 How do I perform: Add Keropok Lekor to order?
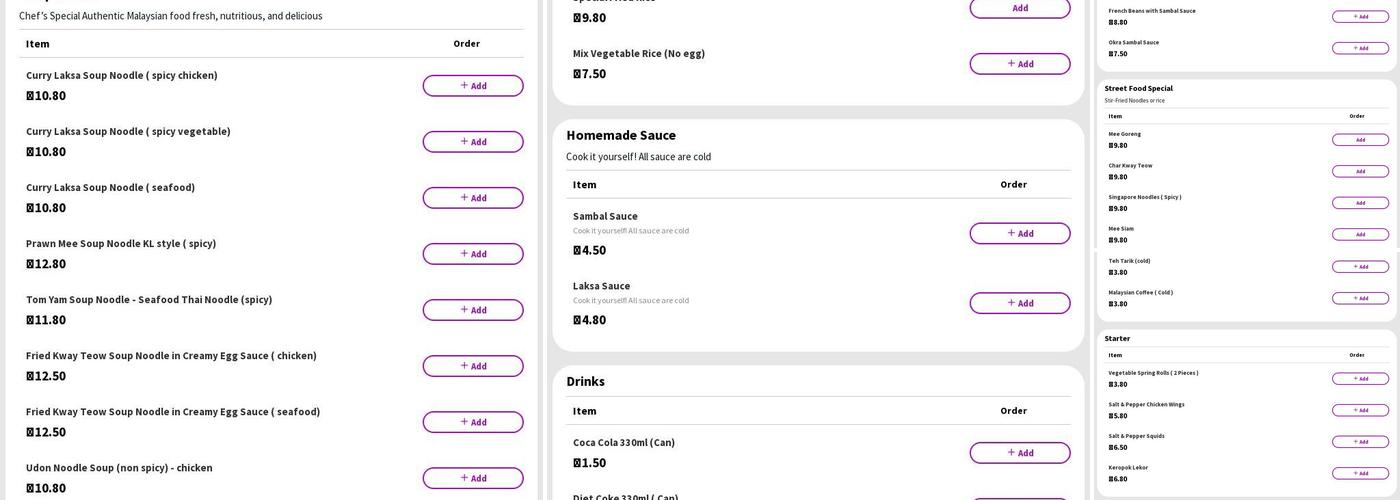coord(1360,473)
